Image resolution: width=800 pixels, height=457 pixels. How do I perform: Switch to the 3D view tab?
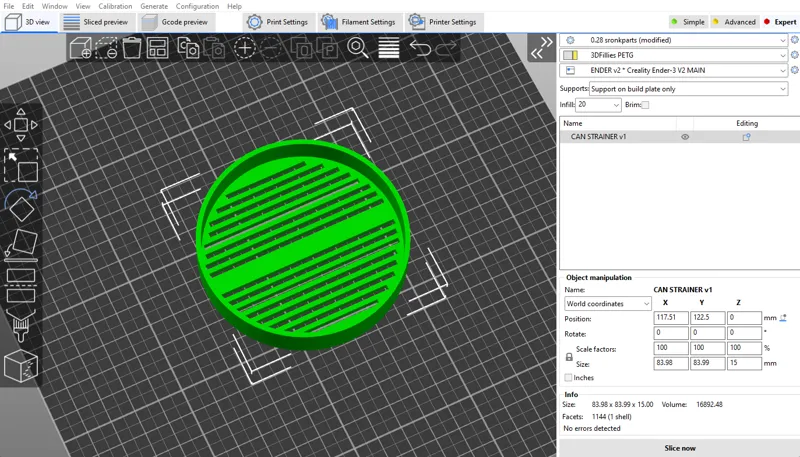pos(29,22)
